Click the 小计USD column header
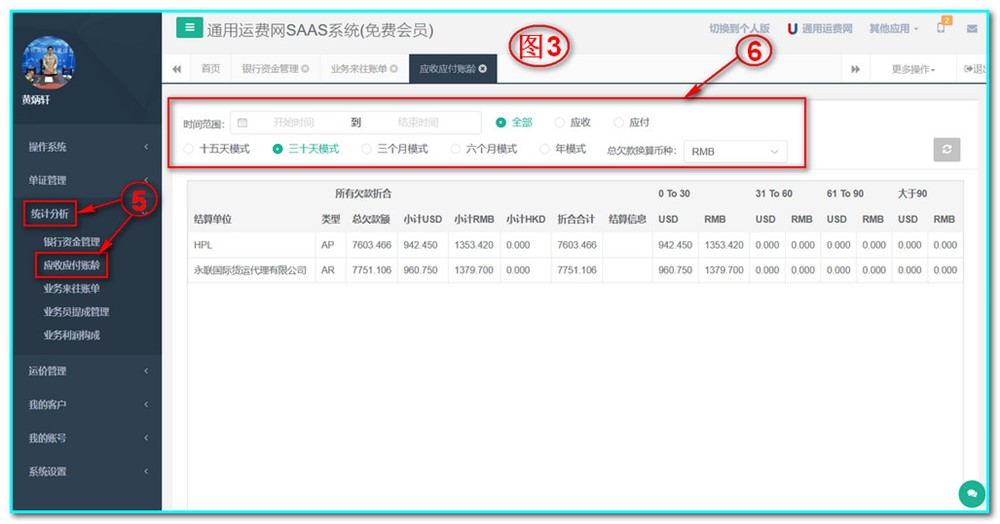Screen dimensions: 1000x524 click(x=422, y=219)
